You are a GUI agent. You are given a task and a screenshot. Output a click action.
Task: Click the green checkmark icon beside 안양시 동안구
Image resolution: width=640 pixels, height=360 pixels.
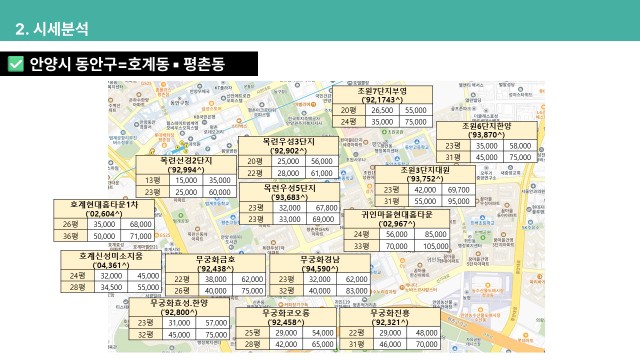[16, 64]
